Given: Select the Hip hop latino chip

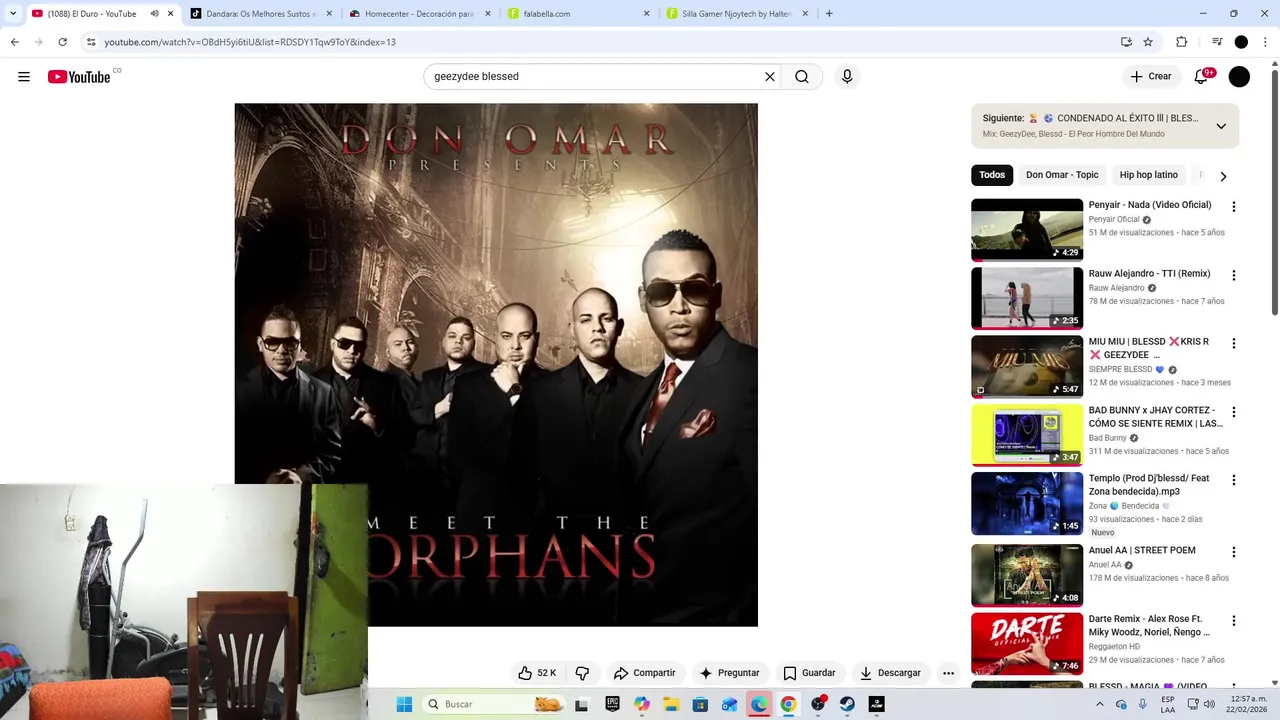Looking at the screenshot, I should pos(1148,175).
